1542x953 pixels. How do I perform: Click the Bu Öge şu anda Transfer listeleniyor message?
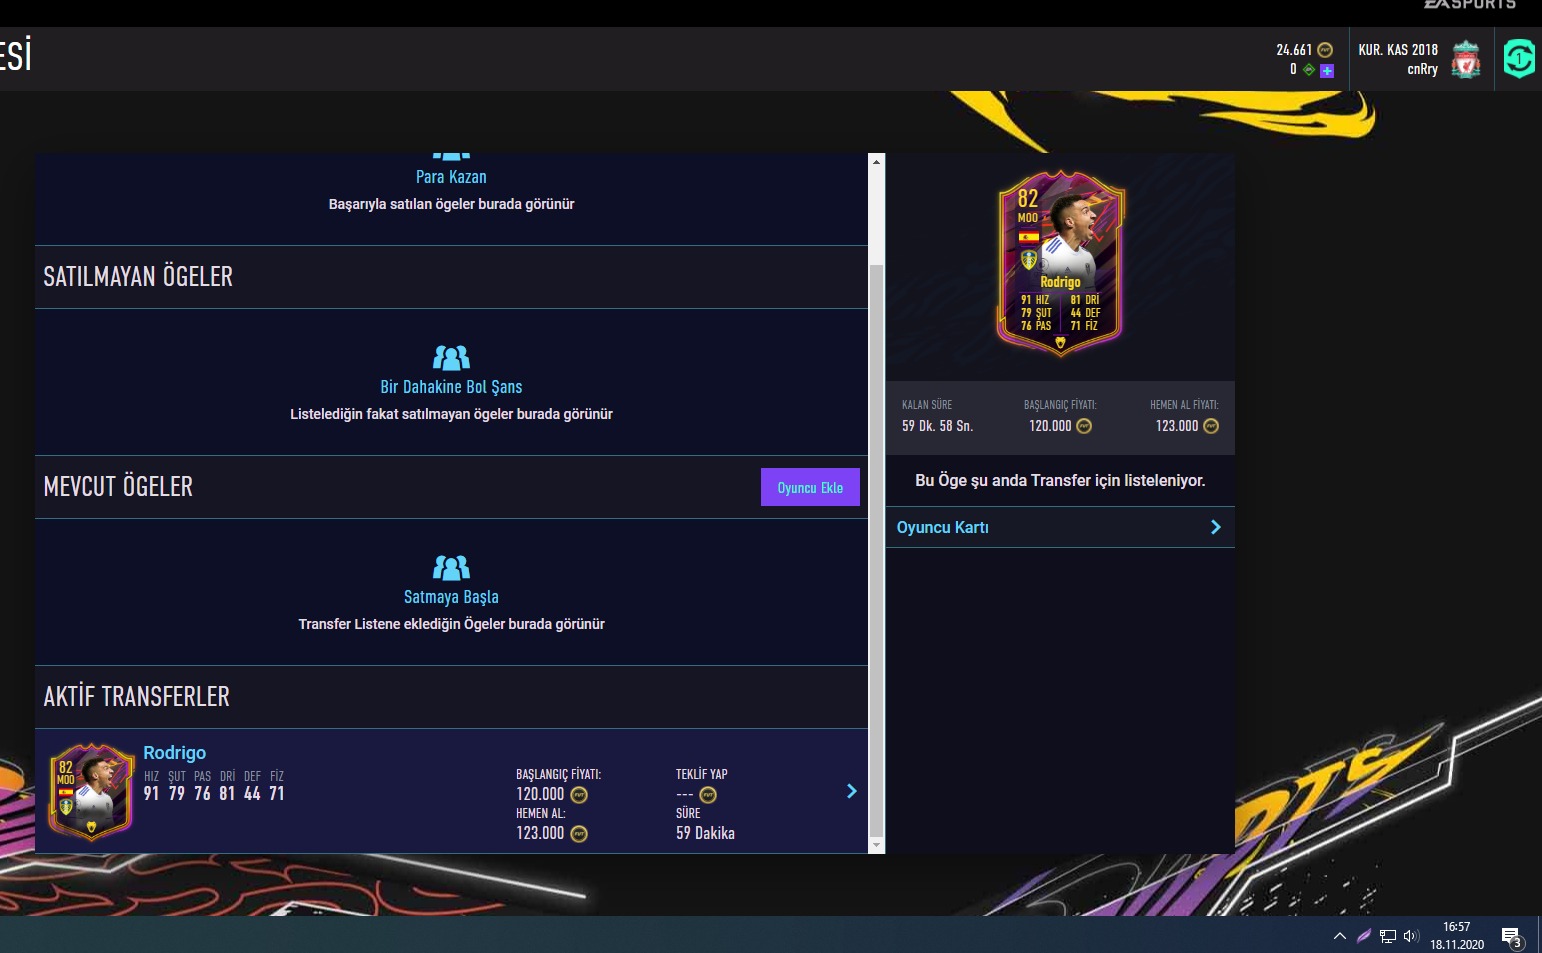(x=1060, y=481)
